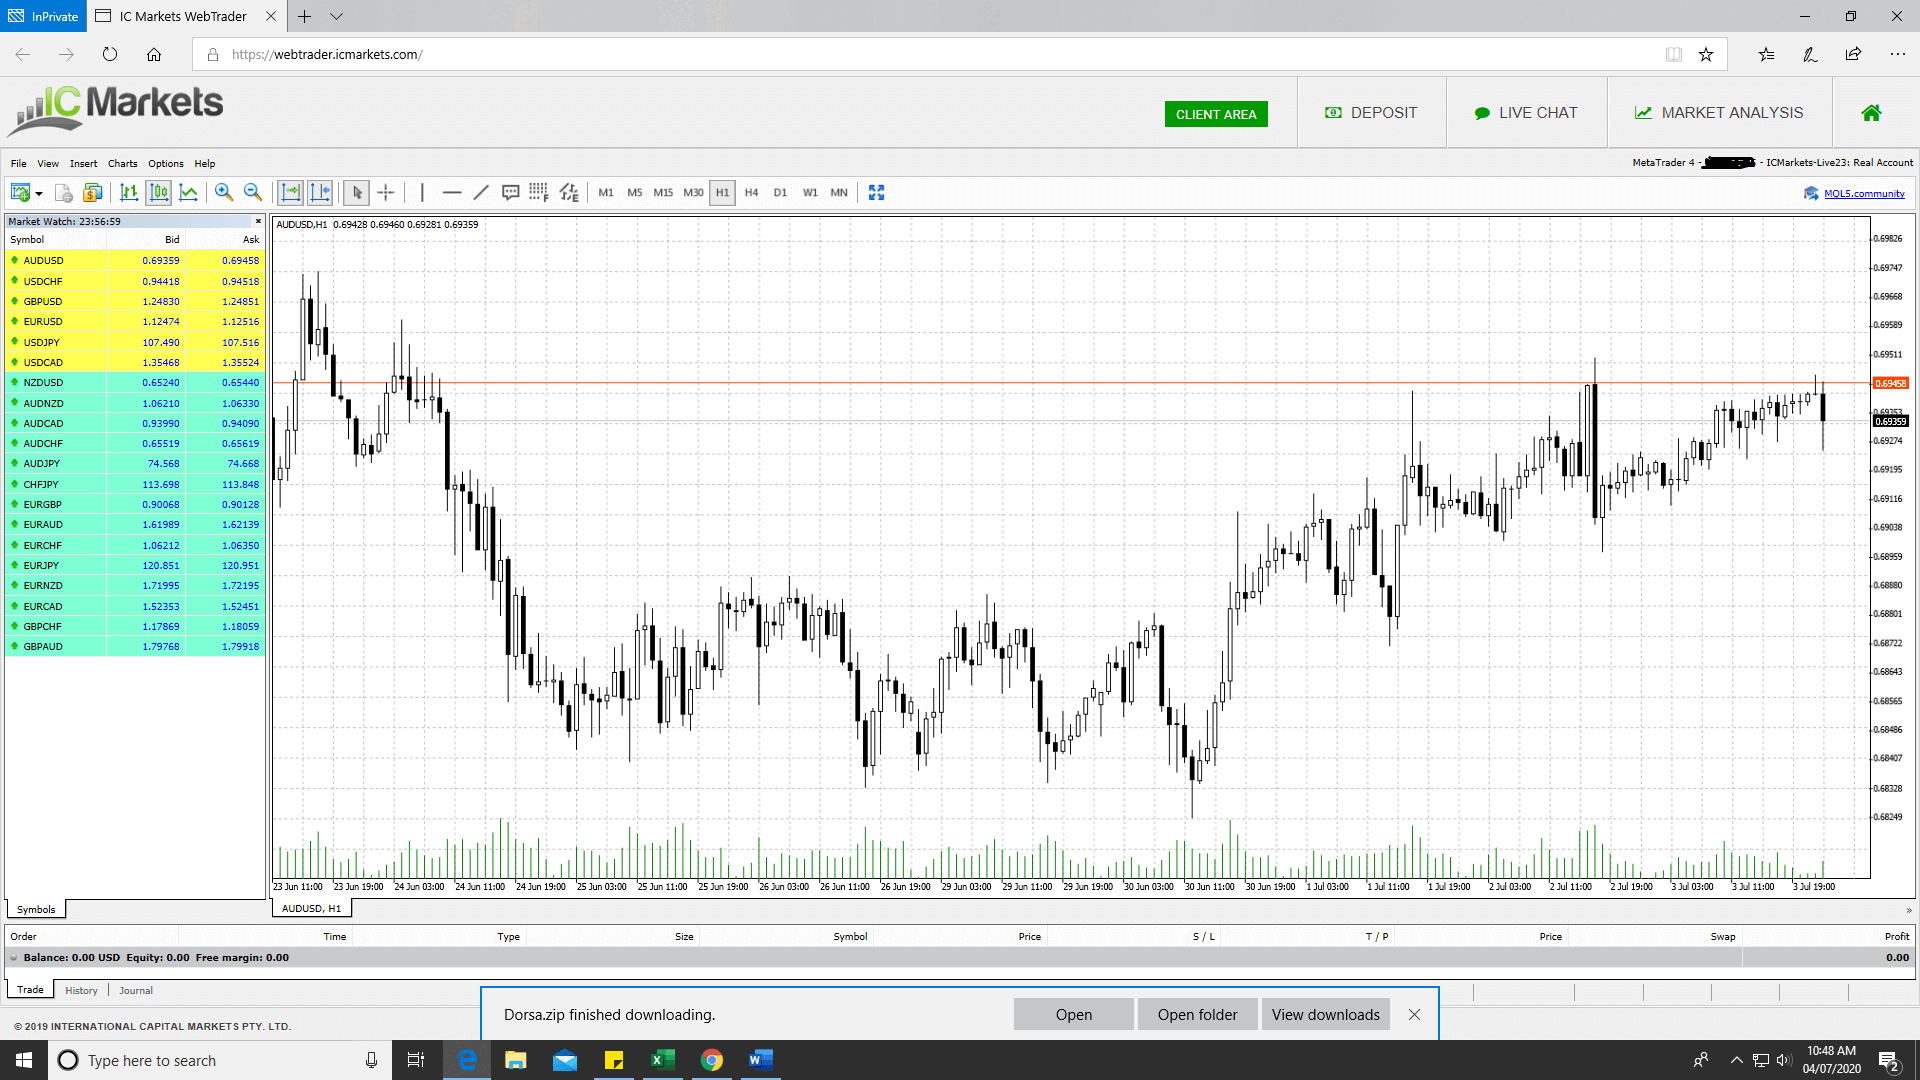
Task: Click the CLIENT AREA button
Action: 1216,114
